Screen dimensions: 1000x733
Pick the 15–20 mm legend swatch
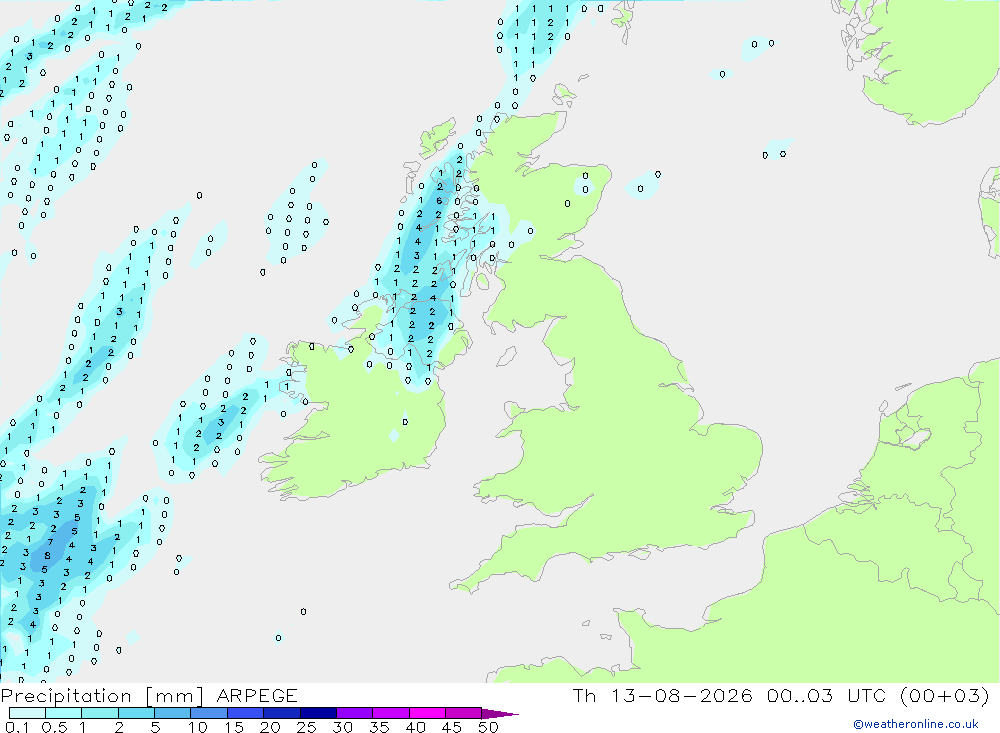(x=245, y=713)
